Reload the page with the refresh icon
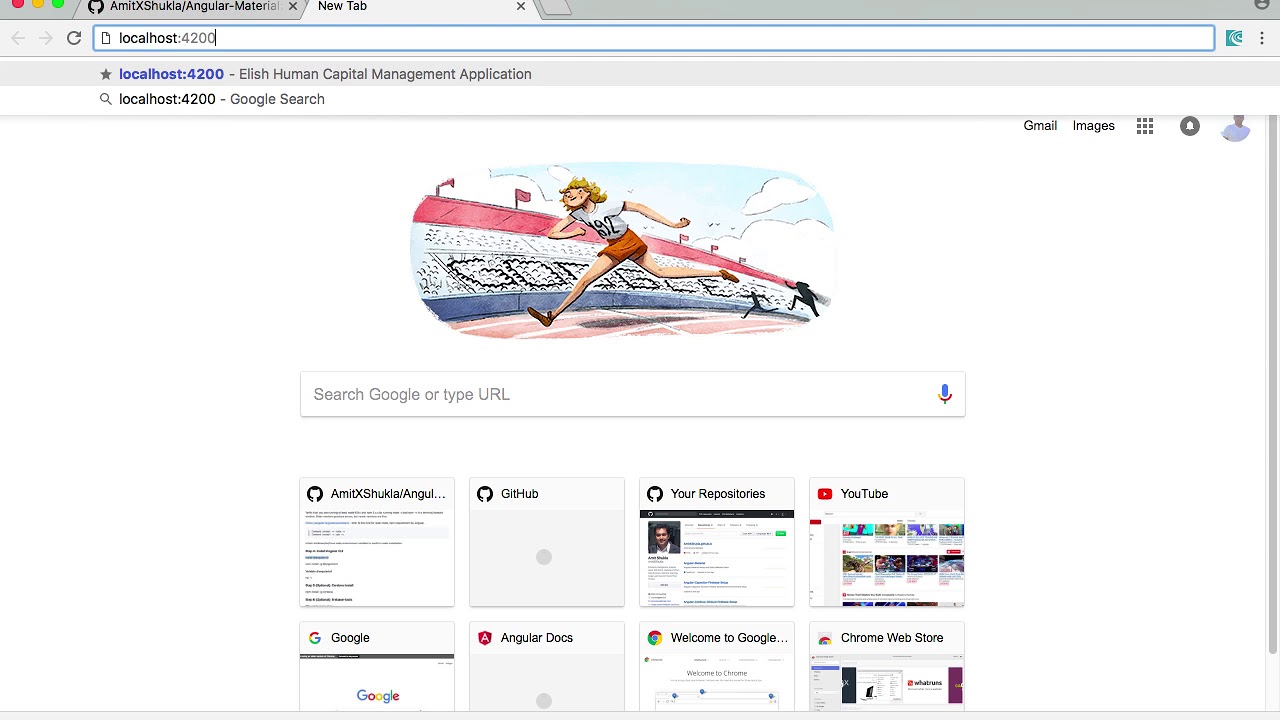The height and width of the screenshot is (720, 1280). (74, 38)
